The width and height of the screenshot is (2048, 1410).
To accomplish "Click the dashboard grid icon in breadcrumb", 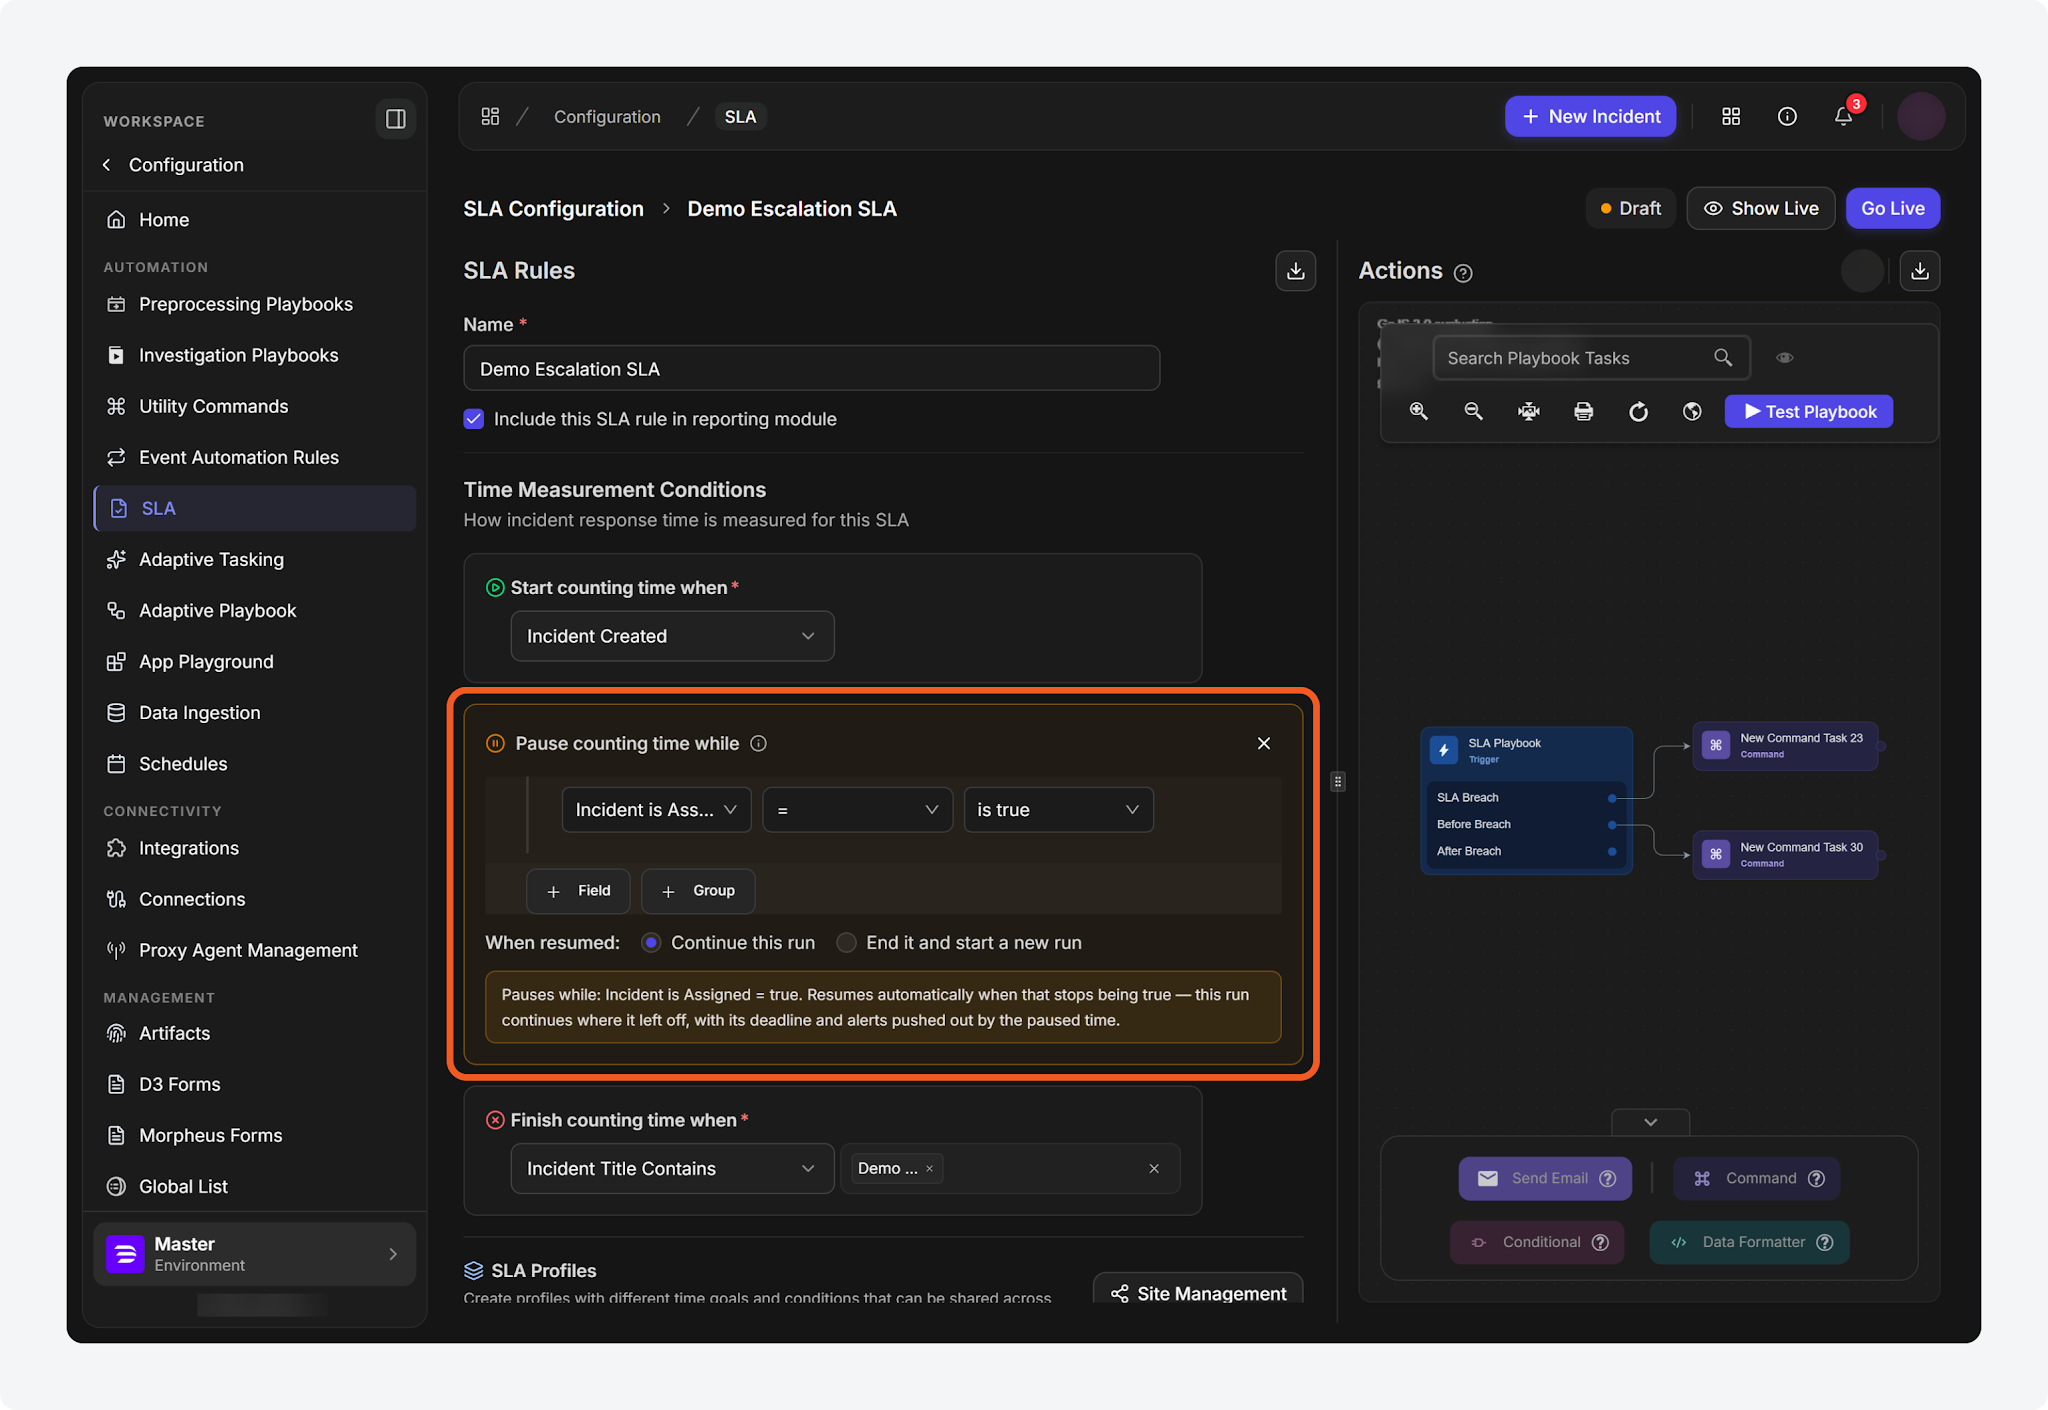I will point(490,116).
